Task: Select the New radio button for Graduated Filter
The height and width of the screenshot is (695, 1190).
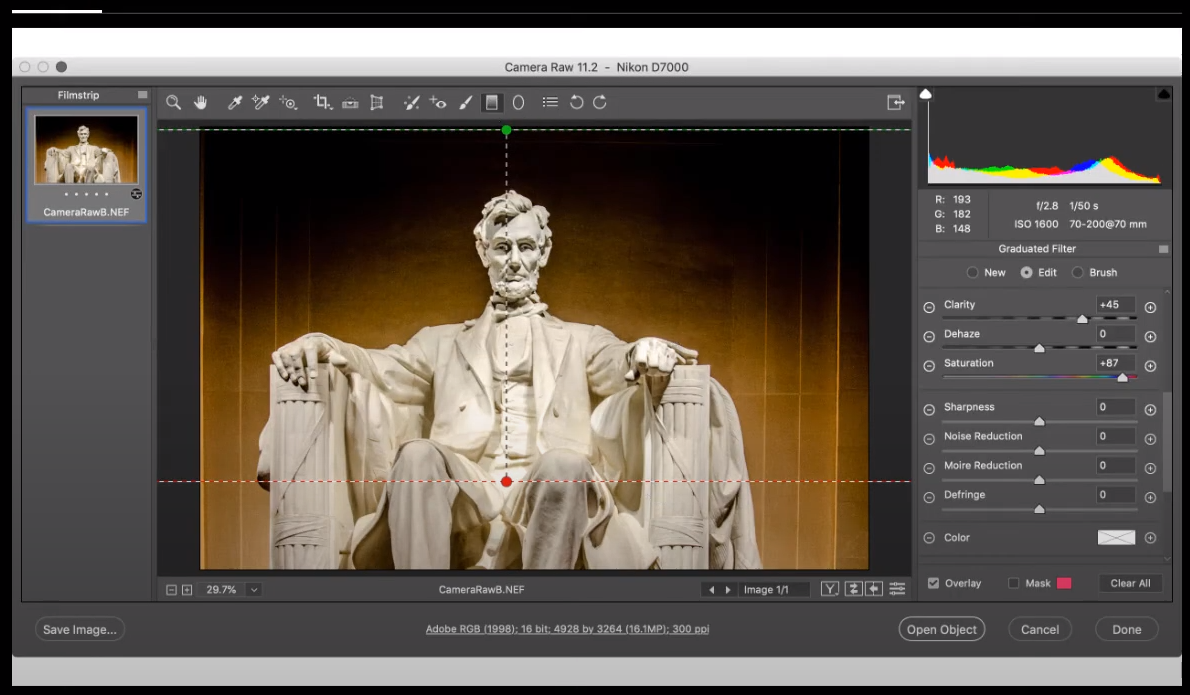Action: click(x=972, y=272)
